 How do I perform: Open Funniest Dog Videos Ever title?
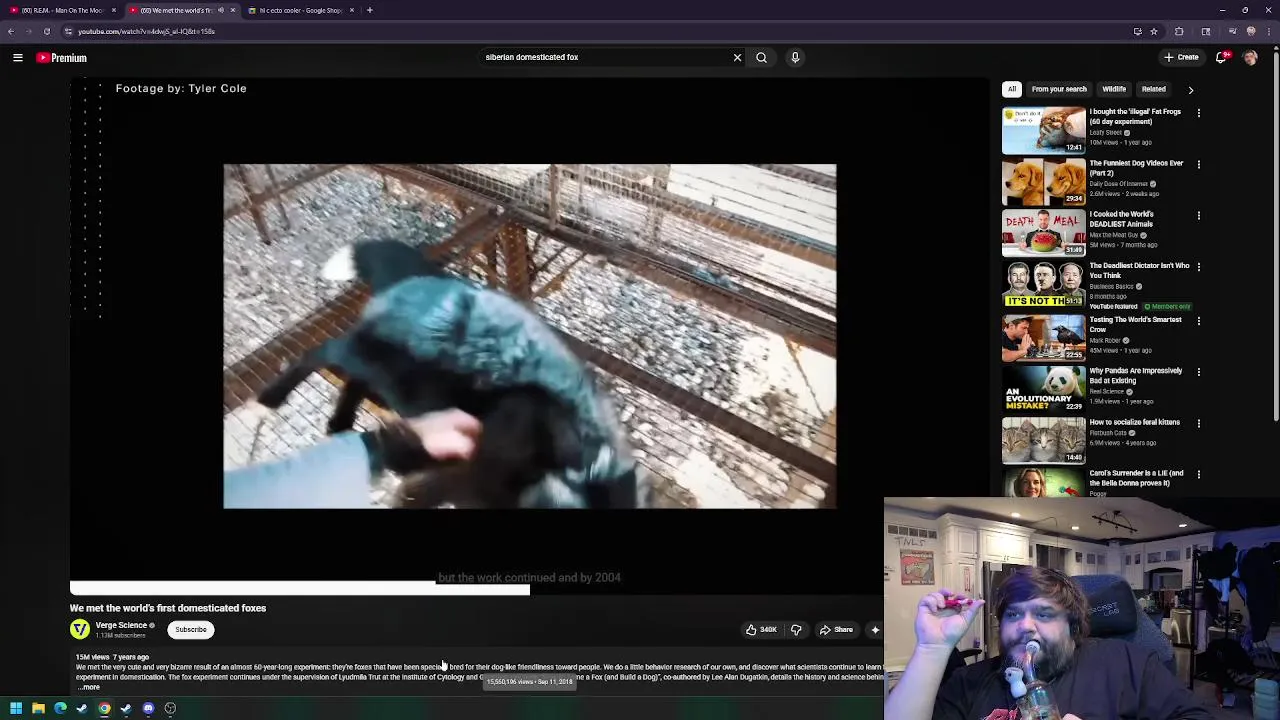point(1136,168)
